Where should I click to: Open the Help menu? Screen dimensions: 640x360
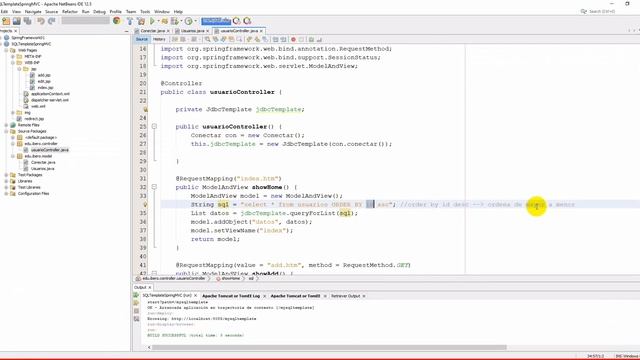178,11
